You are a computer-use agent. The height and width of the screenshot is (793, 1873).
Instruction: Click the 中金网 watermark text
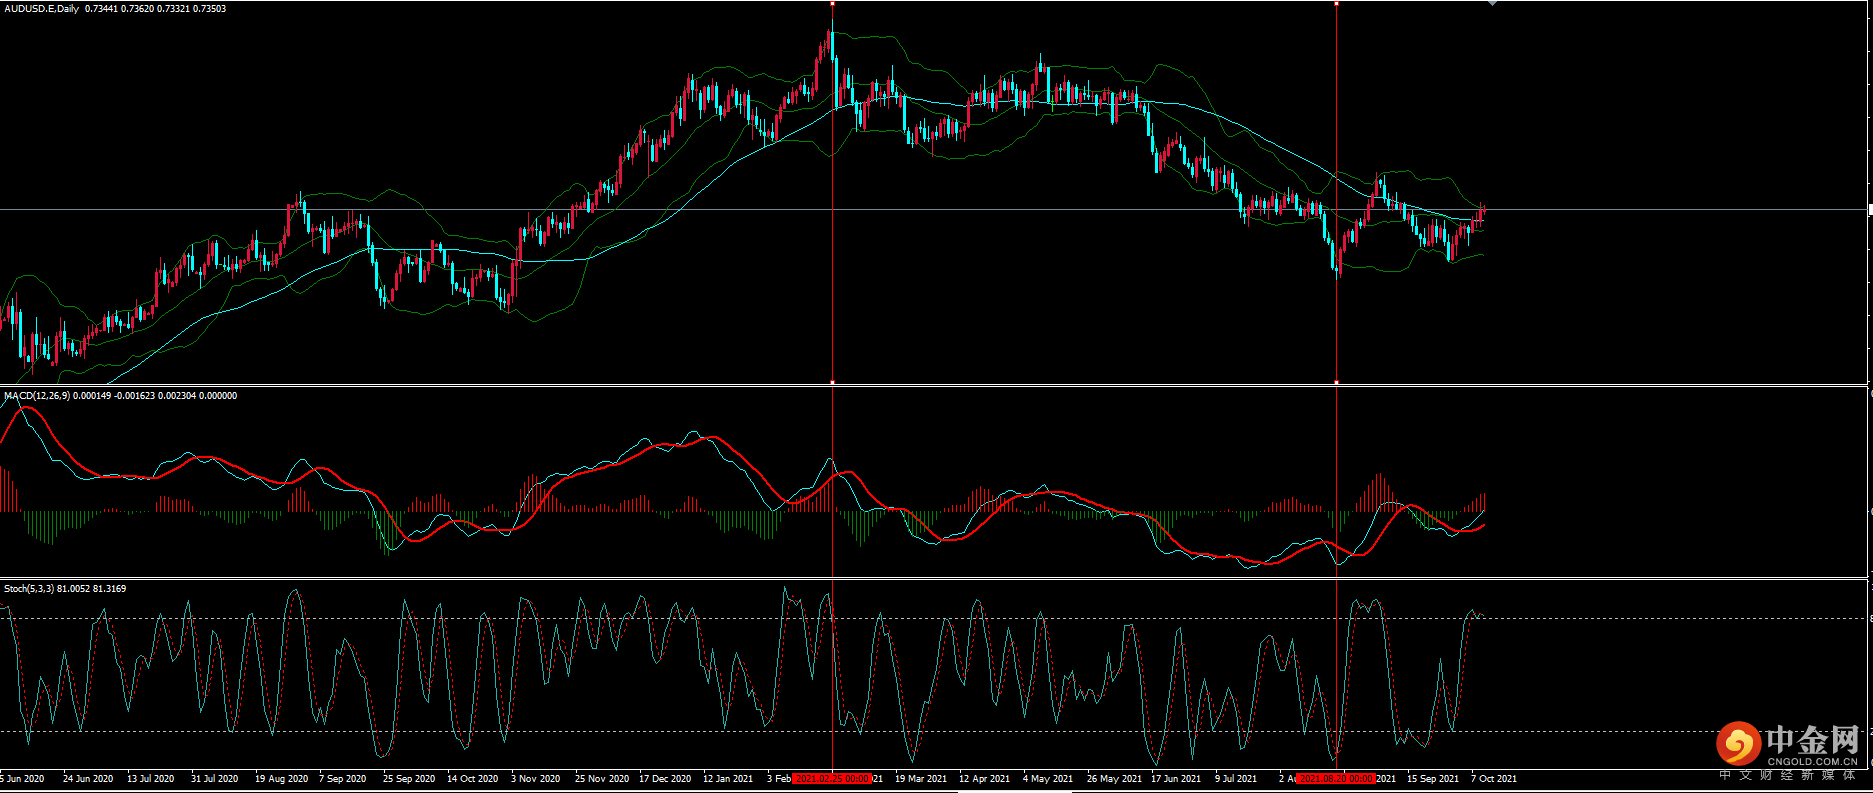[1811, 740]
